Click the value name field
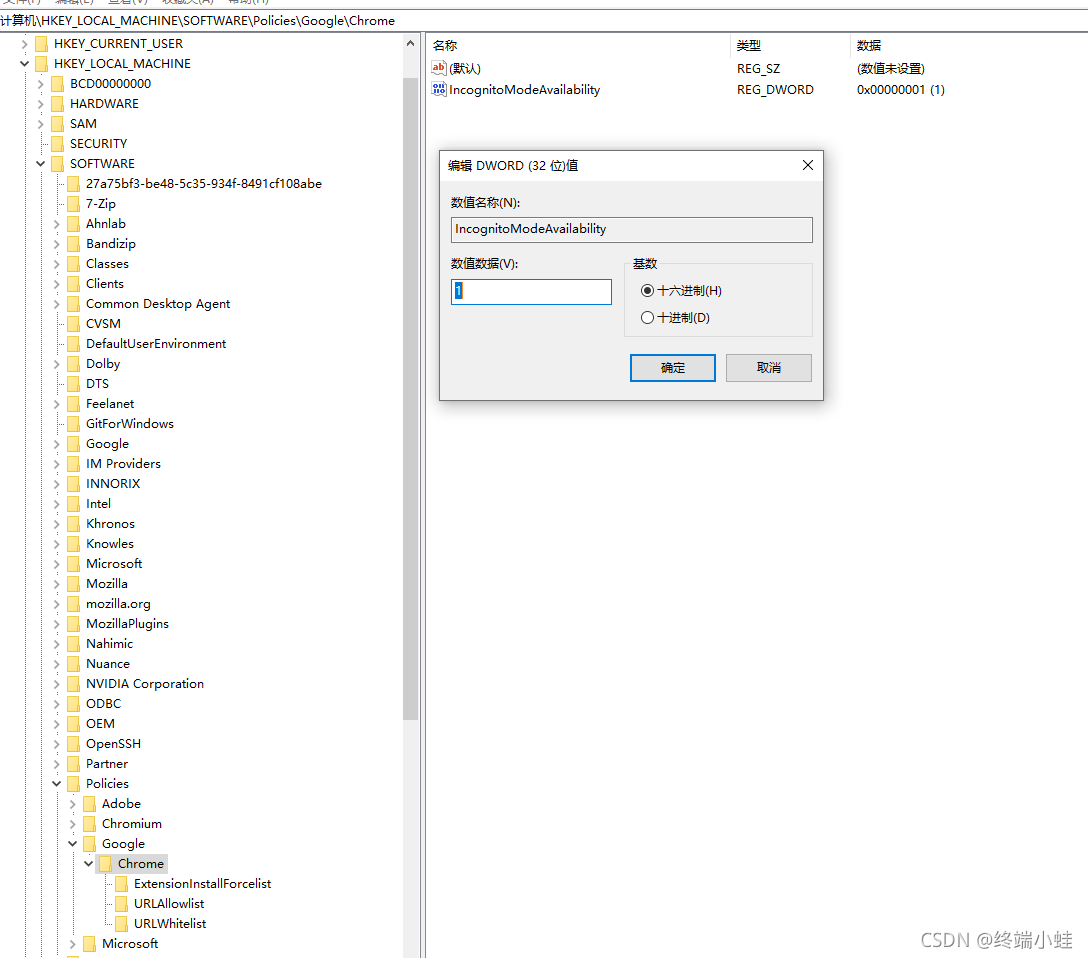Screen dimensions: 1088x958 [x=631, y=230]
